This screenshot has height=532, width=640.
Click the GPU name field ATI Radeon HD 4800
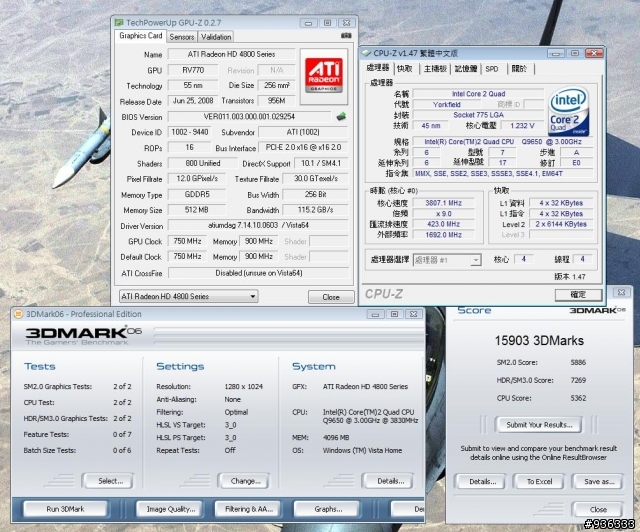pos(231,54)
